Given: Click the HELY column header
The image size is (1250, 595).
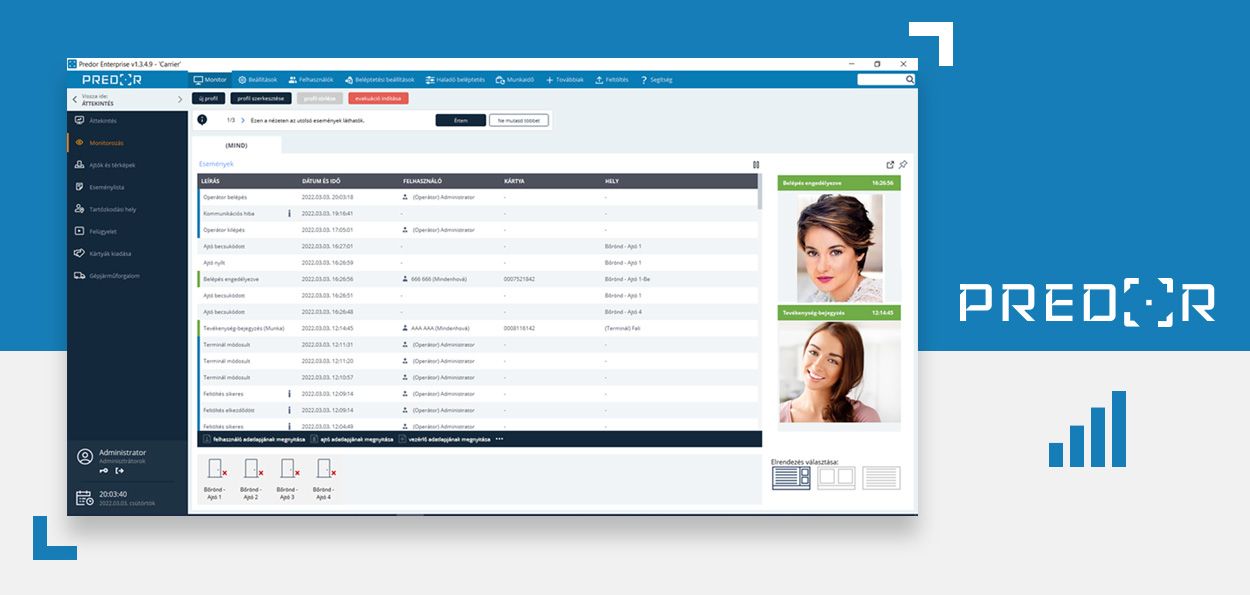Looking at the screenshot, I should [x=612, y=181].
